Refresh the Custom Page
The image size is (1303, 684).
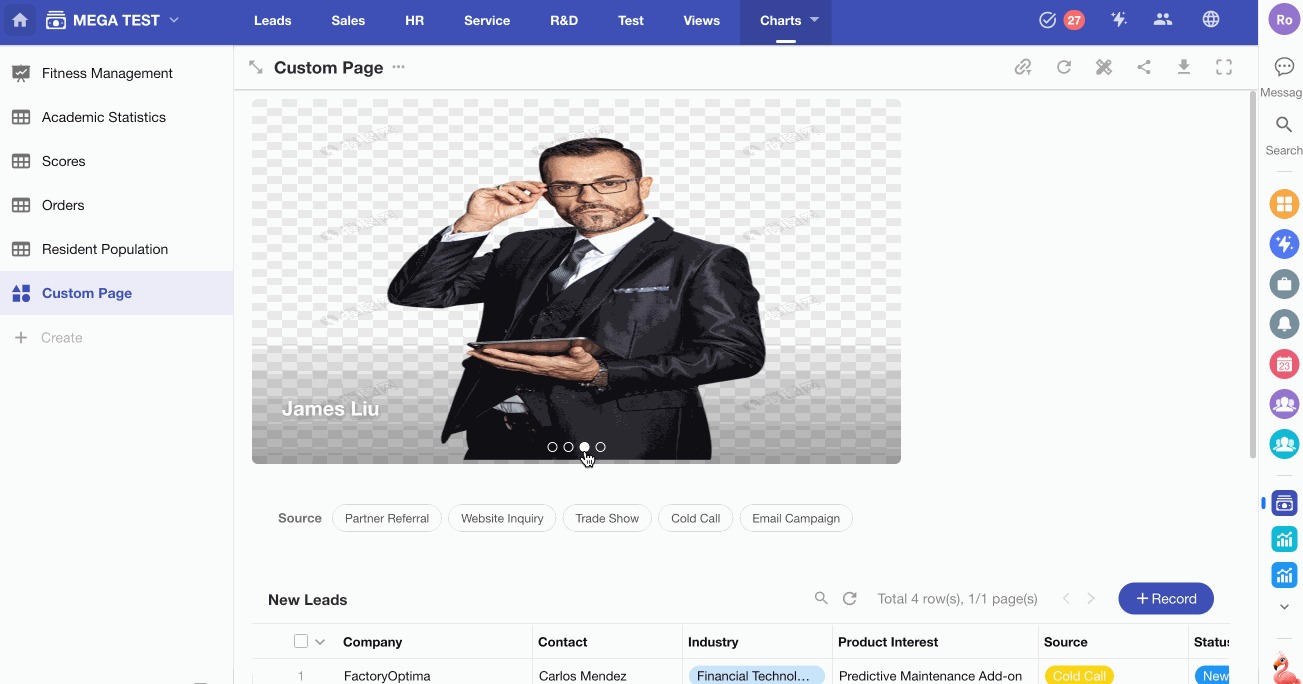point(1064,67)
